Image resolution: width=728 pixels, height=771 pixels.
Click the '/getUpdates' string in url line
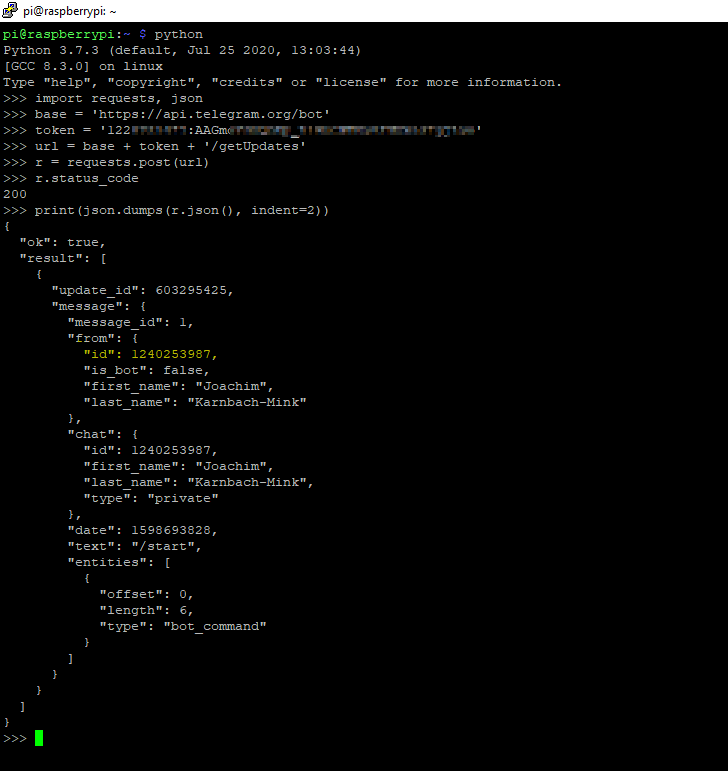pos(254,147)
